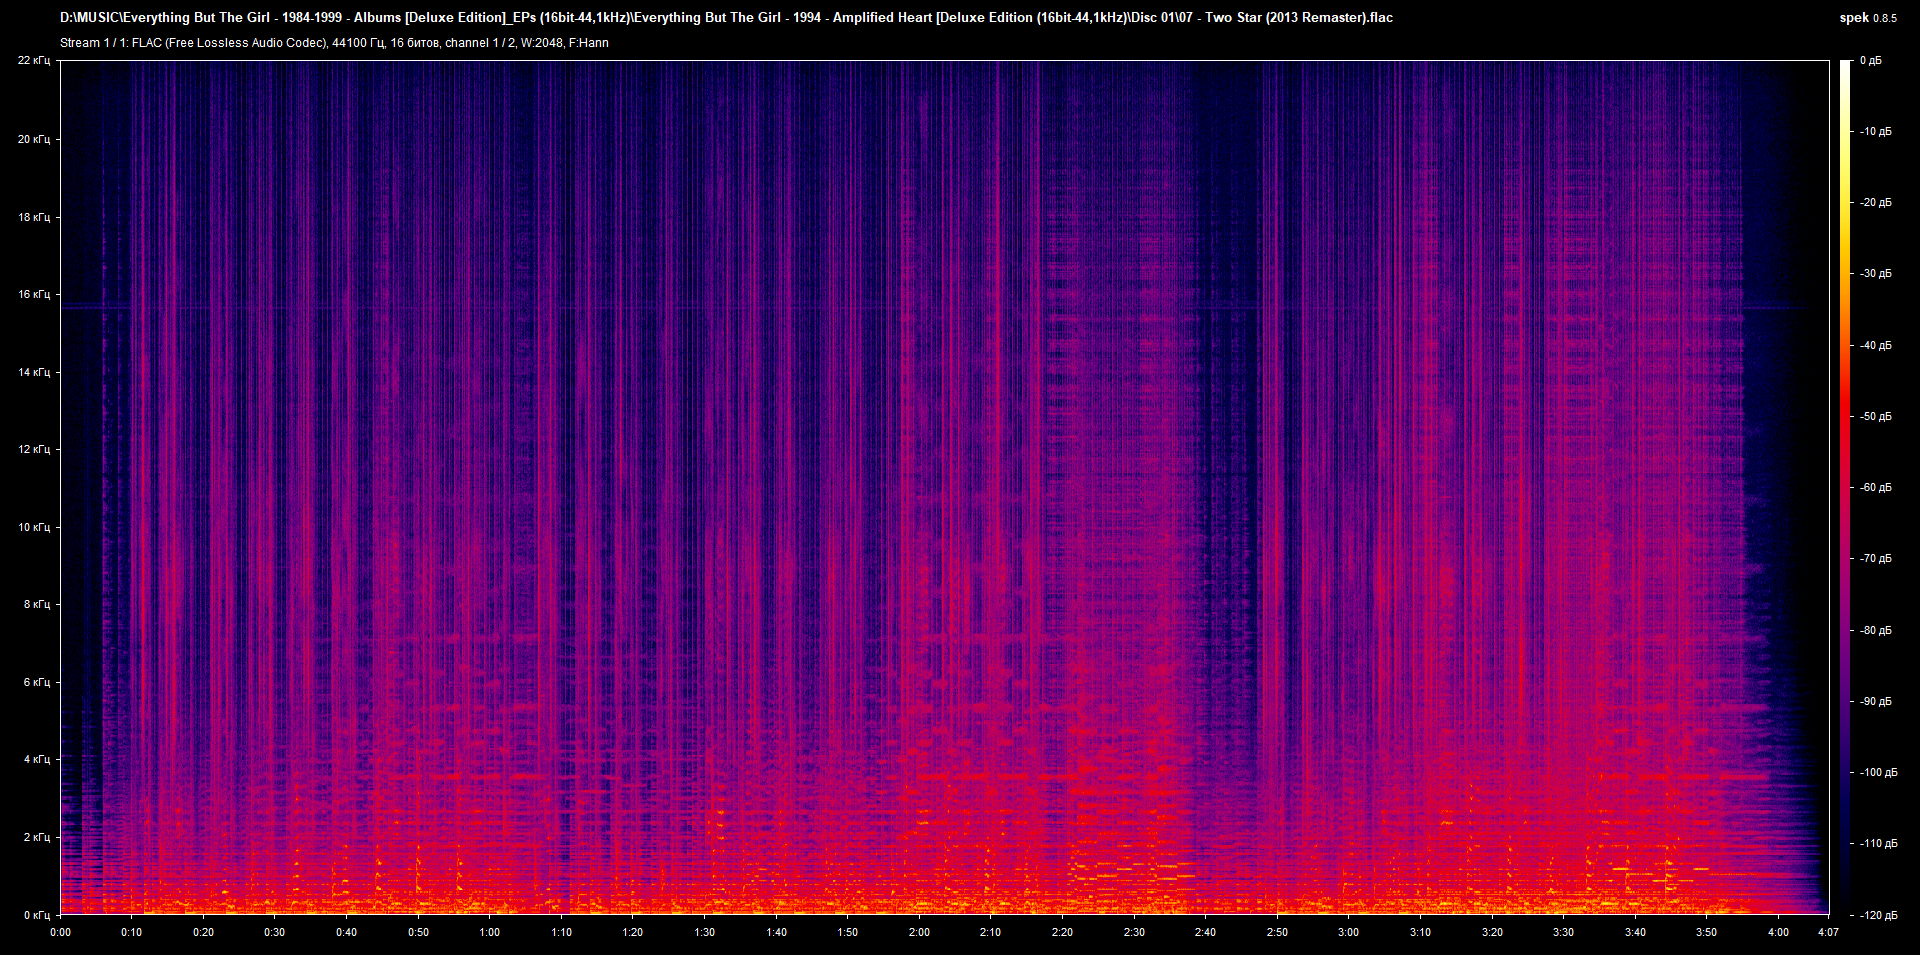1920x955 pixels.
Task: Click the Stream 1/1 FLAC codec info line
Action: [334, 43]
